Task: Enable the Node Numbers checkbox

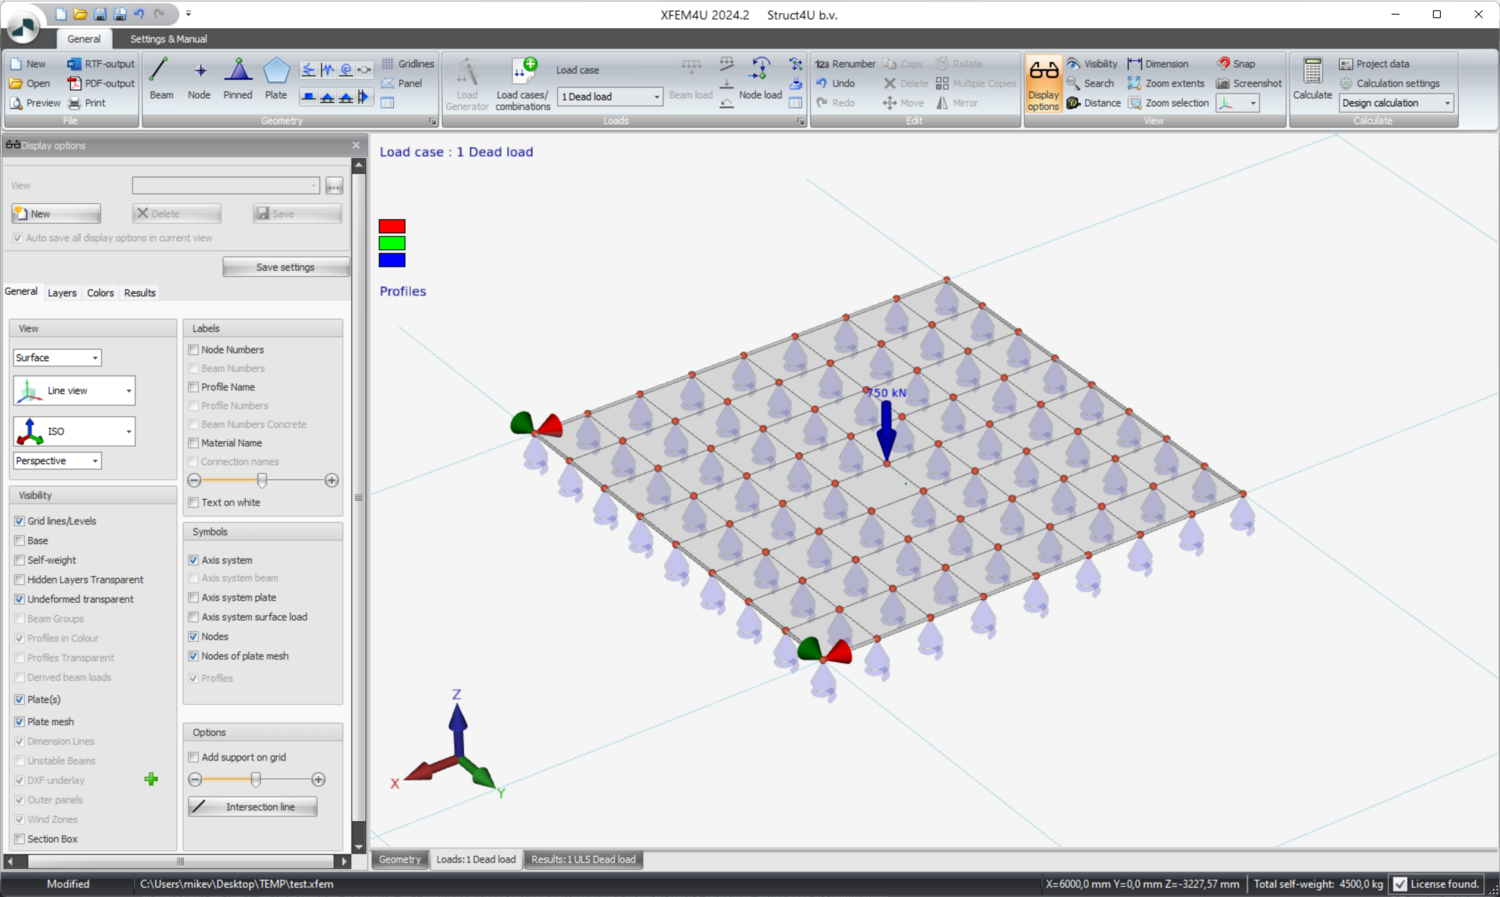Action: [194, 350]
